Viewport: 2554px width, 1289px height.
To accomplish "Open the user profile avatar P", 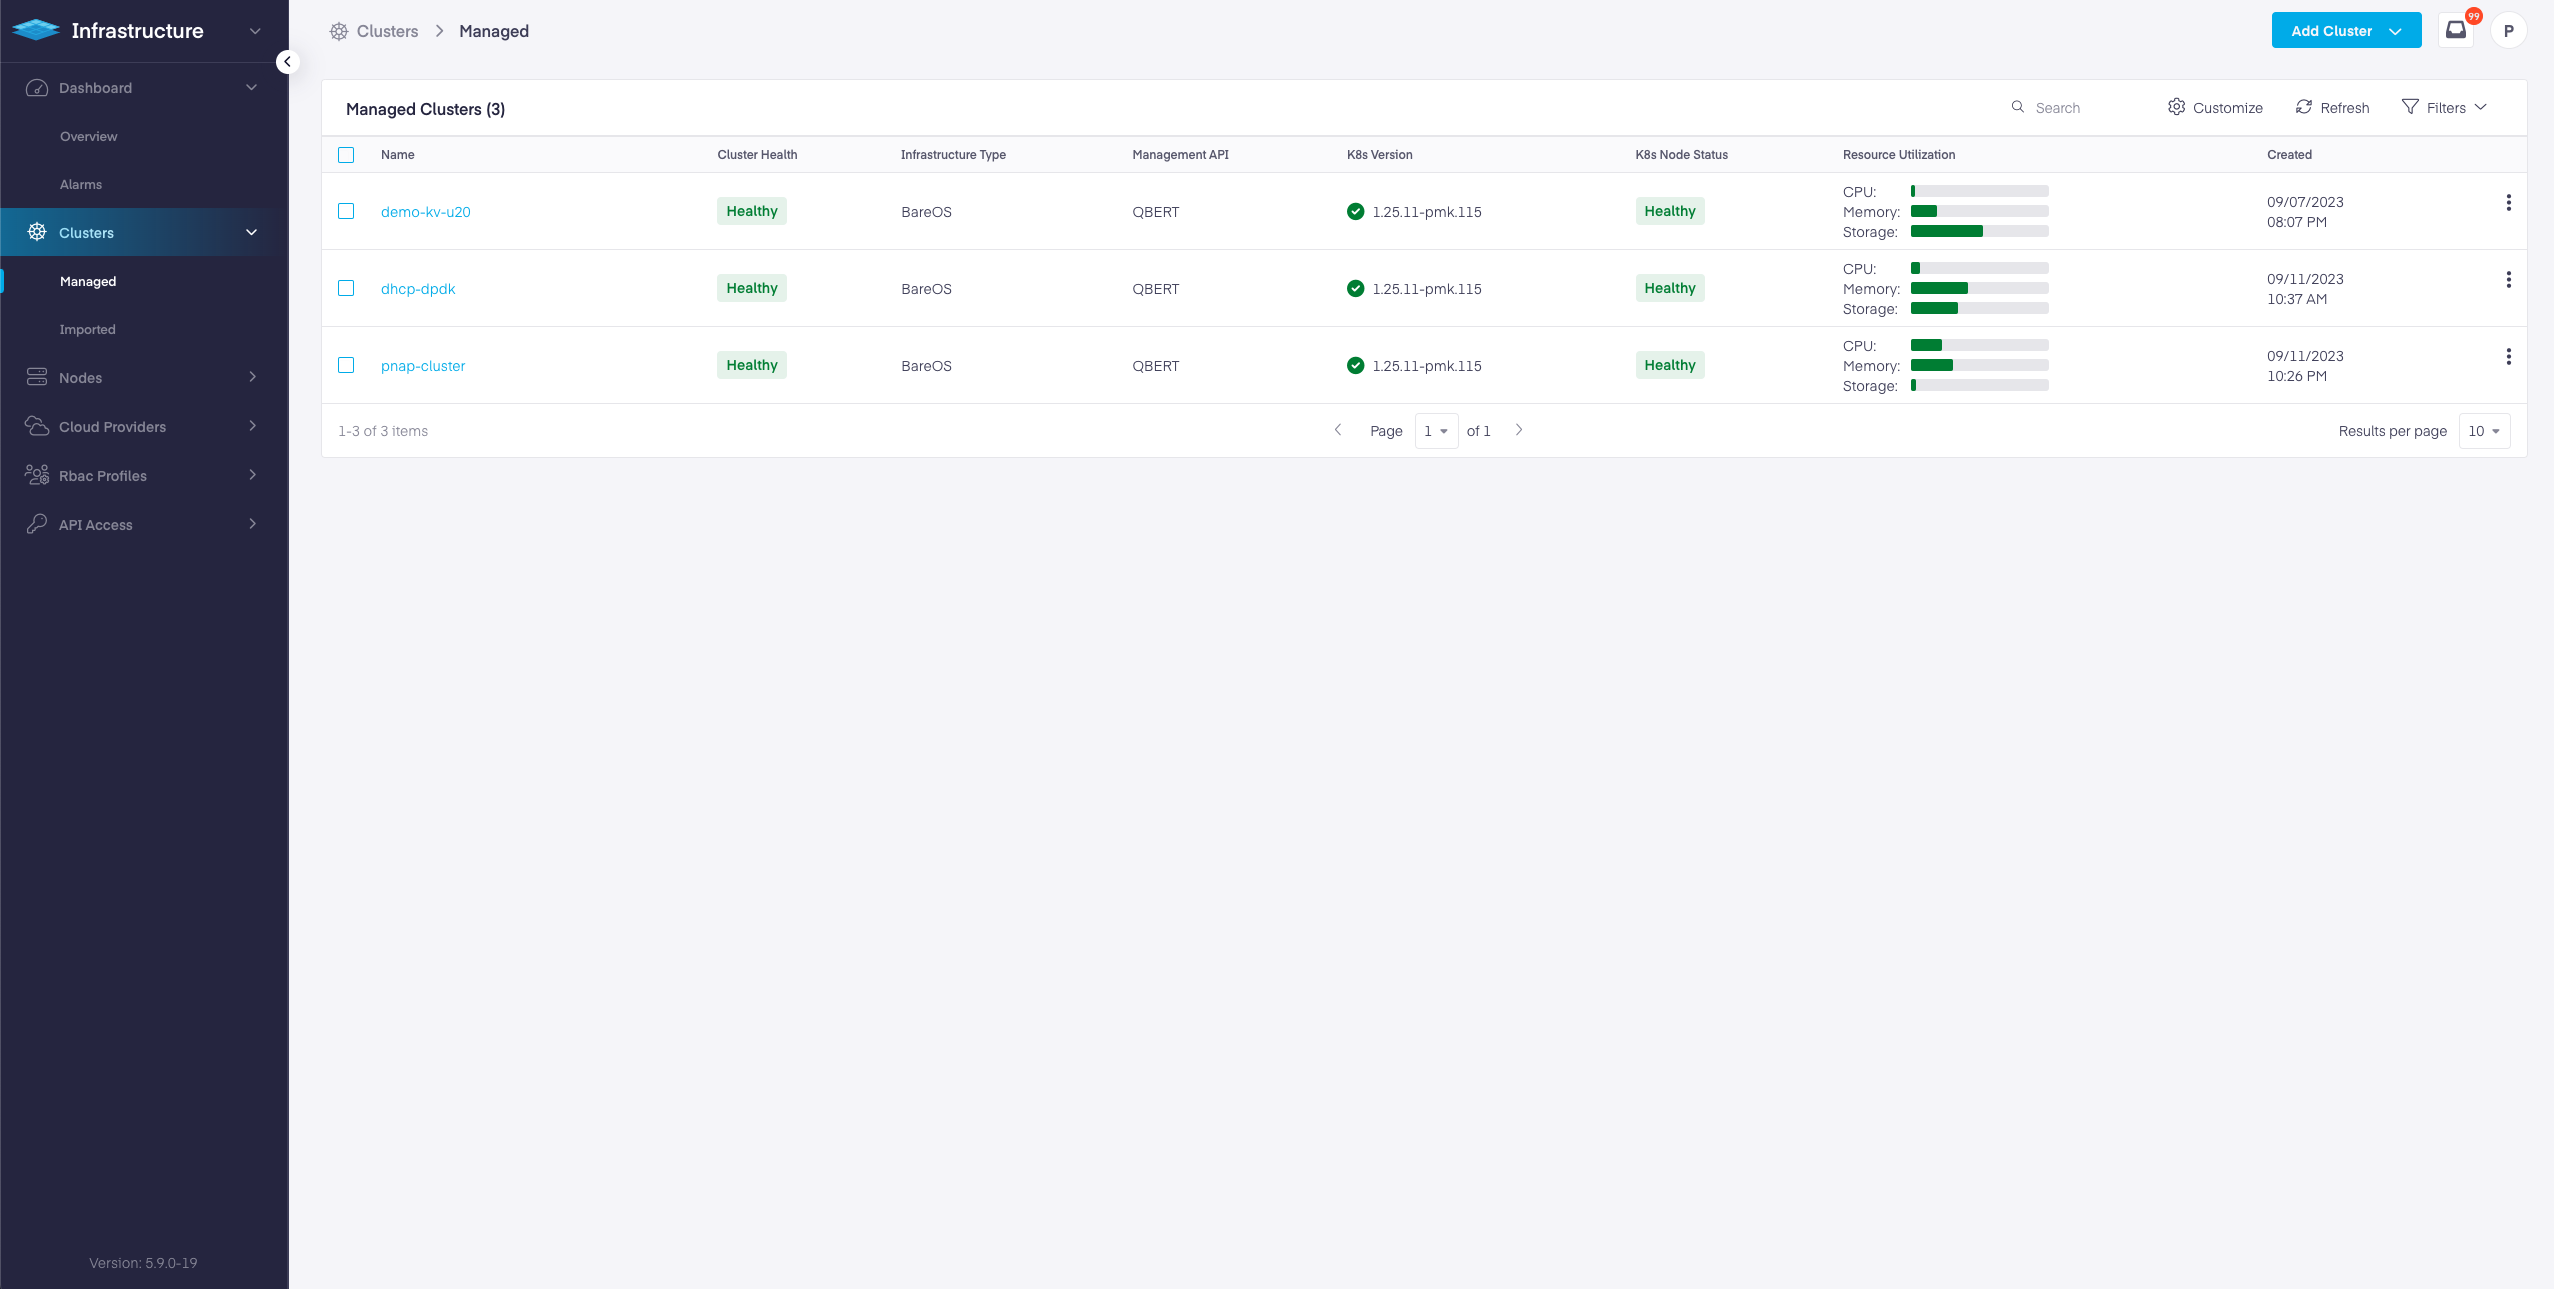I will [2508, 31].
